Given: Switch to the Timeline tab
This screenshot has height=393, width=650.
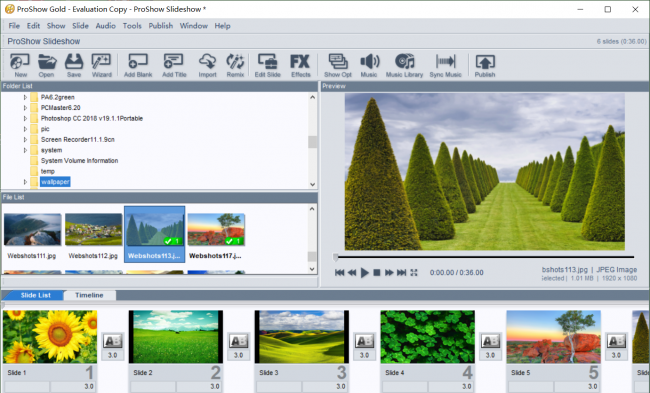Looking at the screenshot, I should coord(89,295).
